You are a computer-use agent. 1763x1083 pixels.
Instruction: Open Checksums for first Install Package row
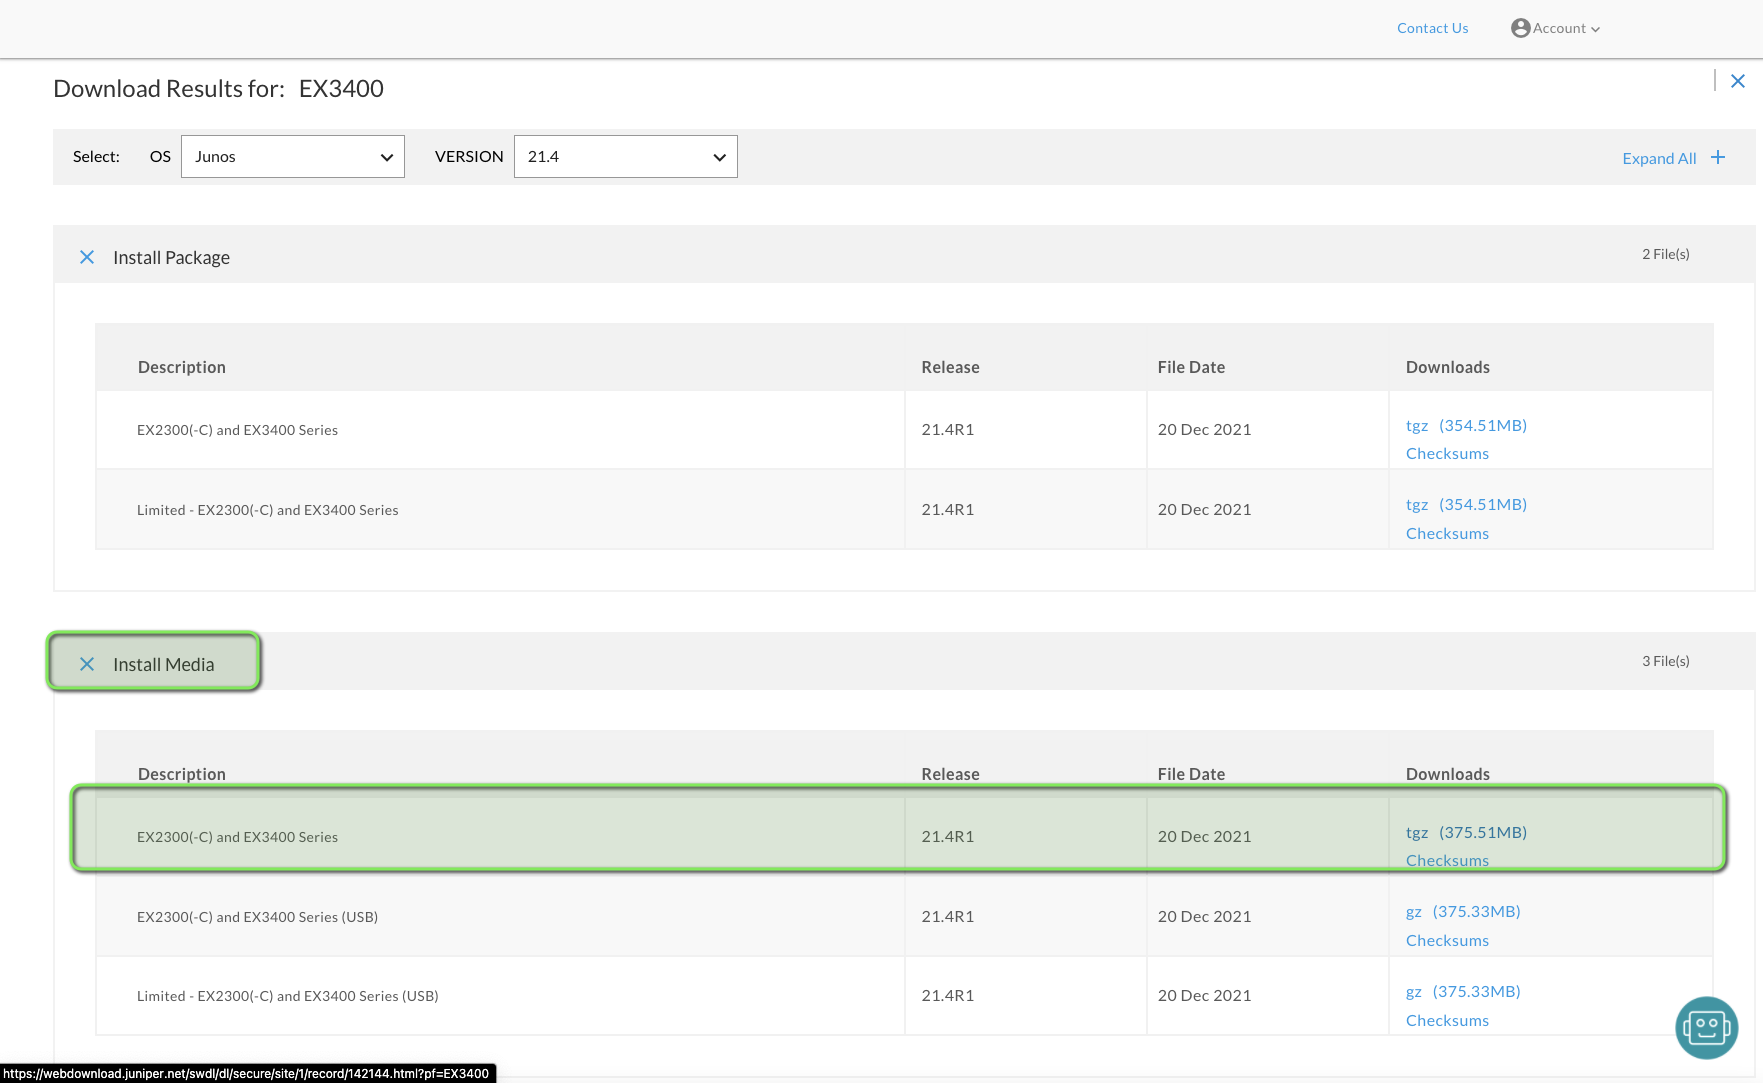[x=1447, y=454]
